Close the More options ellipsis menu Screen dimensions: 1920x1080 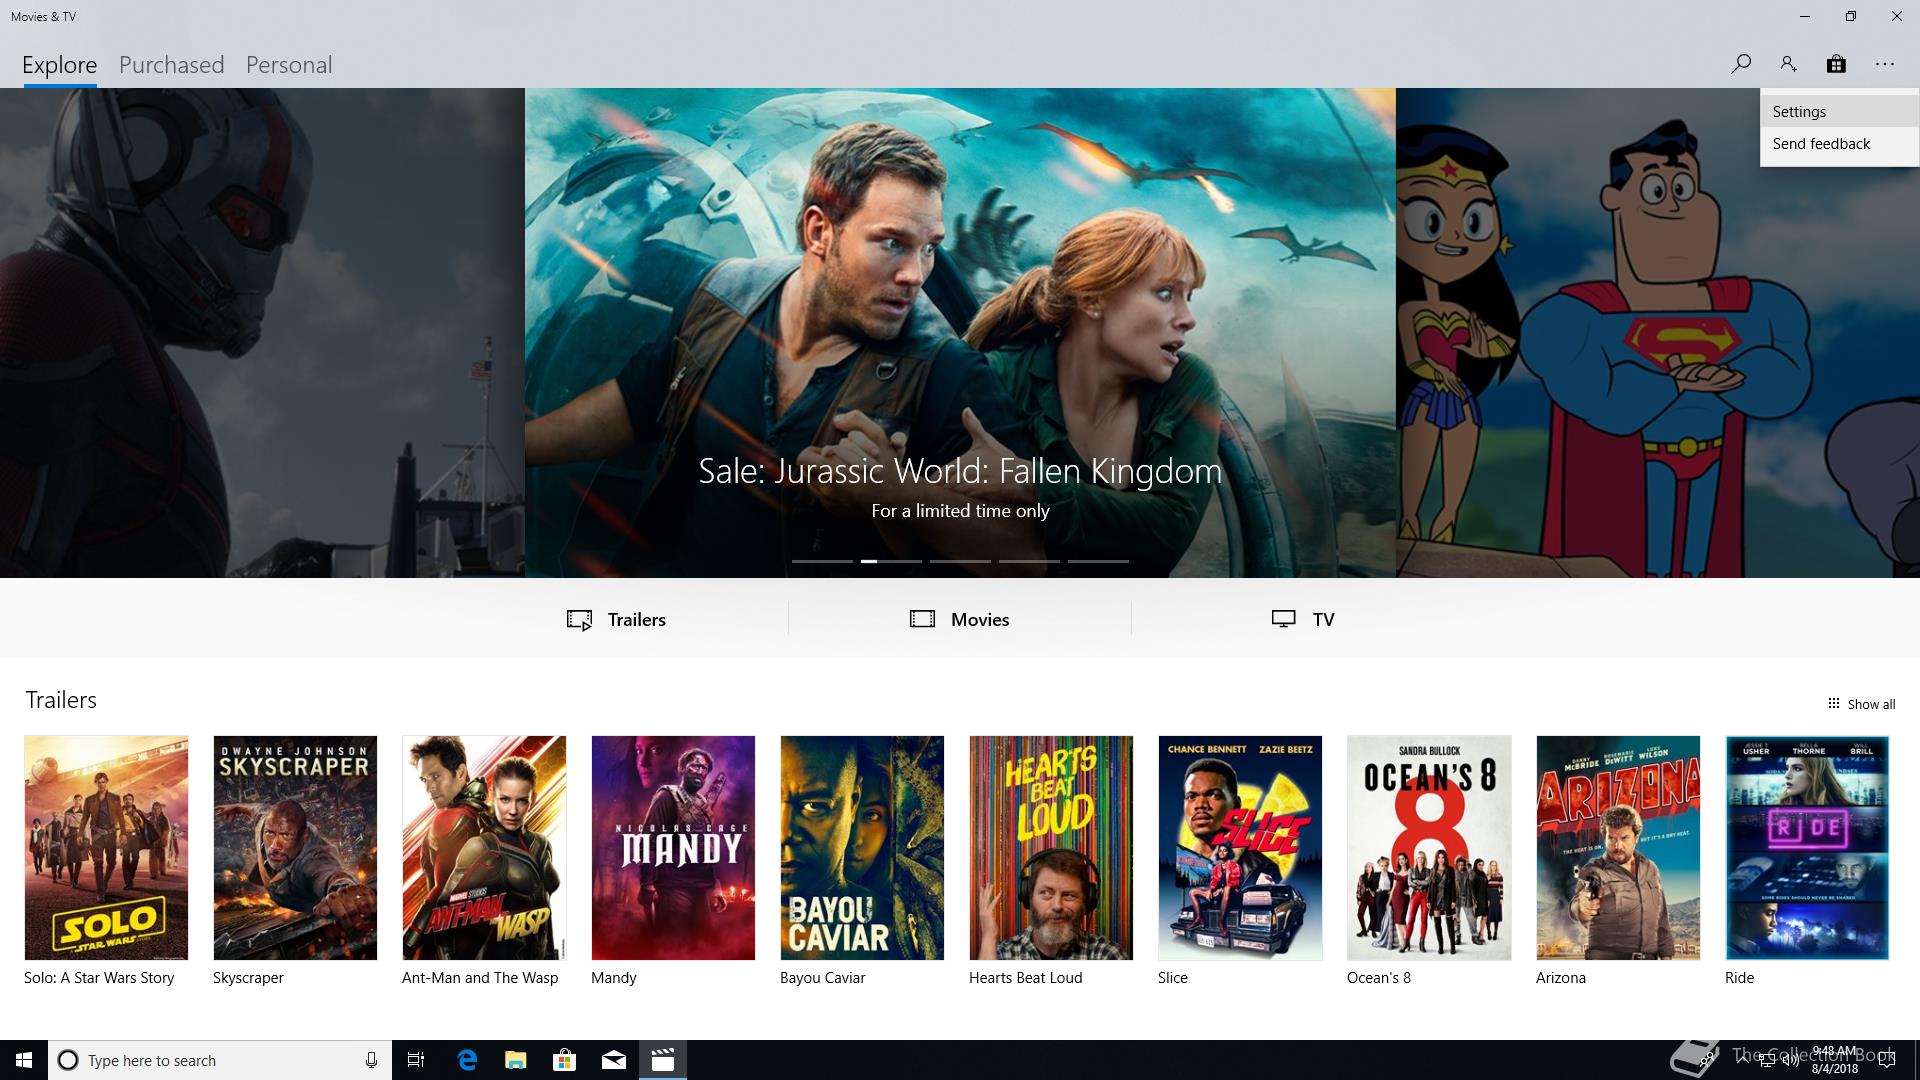[1885, 64]
